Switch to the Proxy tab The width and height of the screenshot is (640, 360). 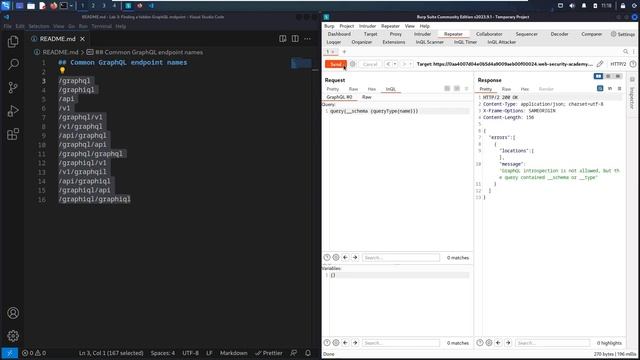click(396, 34)
